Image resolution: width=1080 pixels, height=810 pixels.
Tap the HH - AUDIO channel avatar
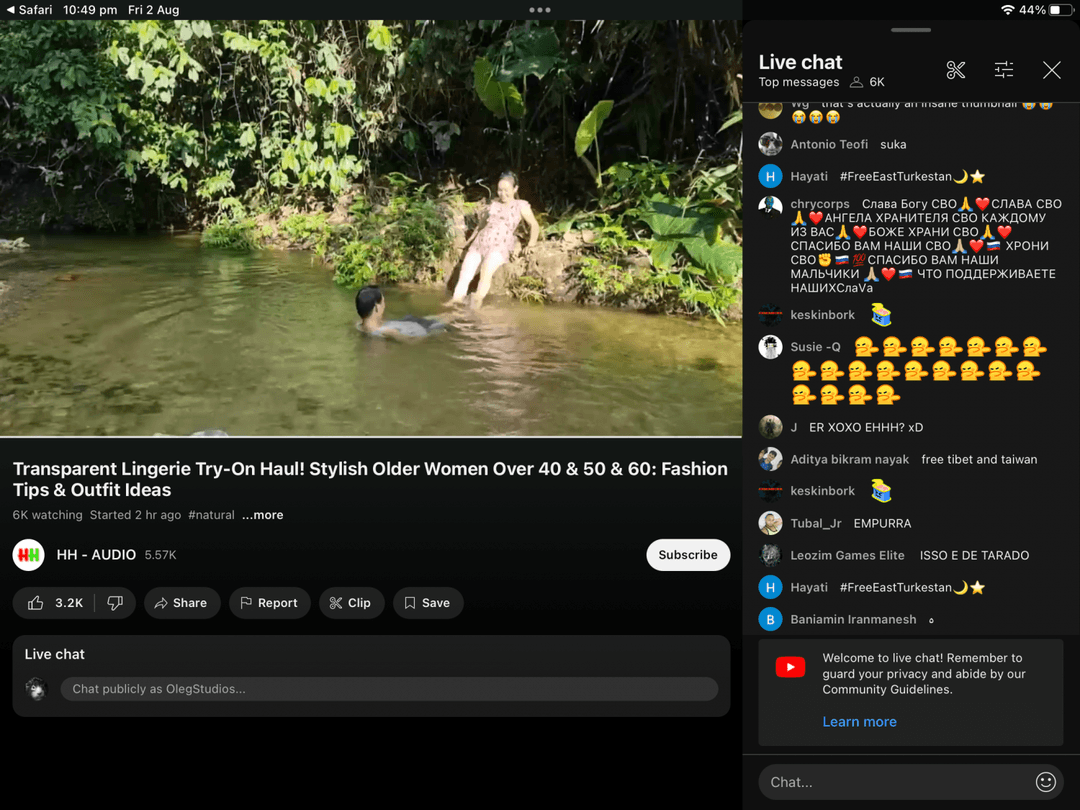[x=29, y=555]
